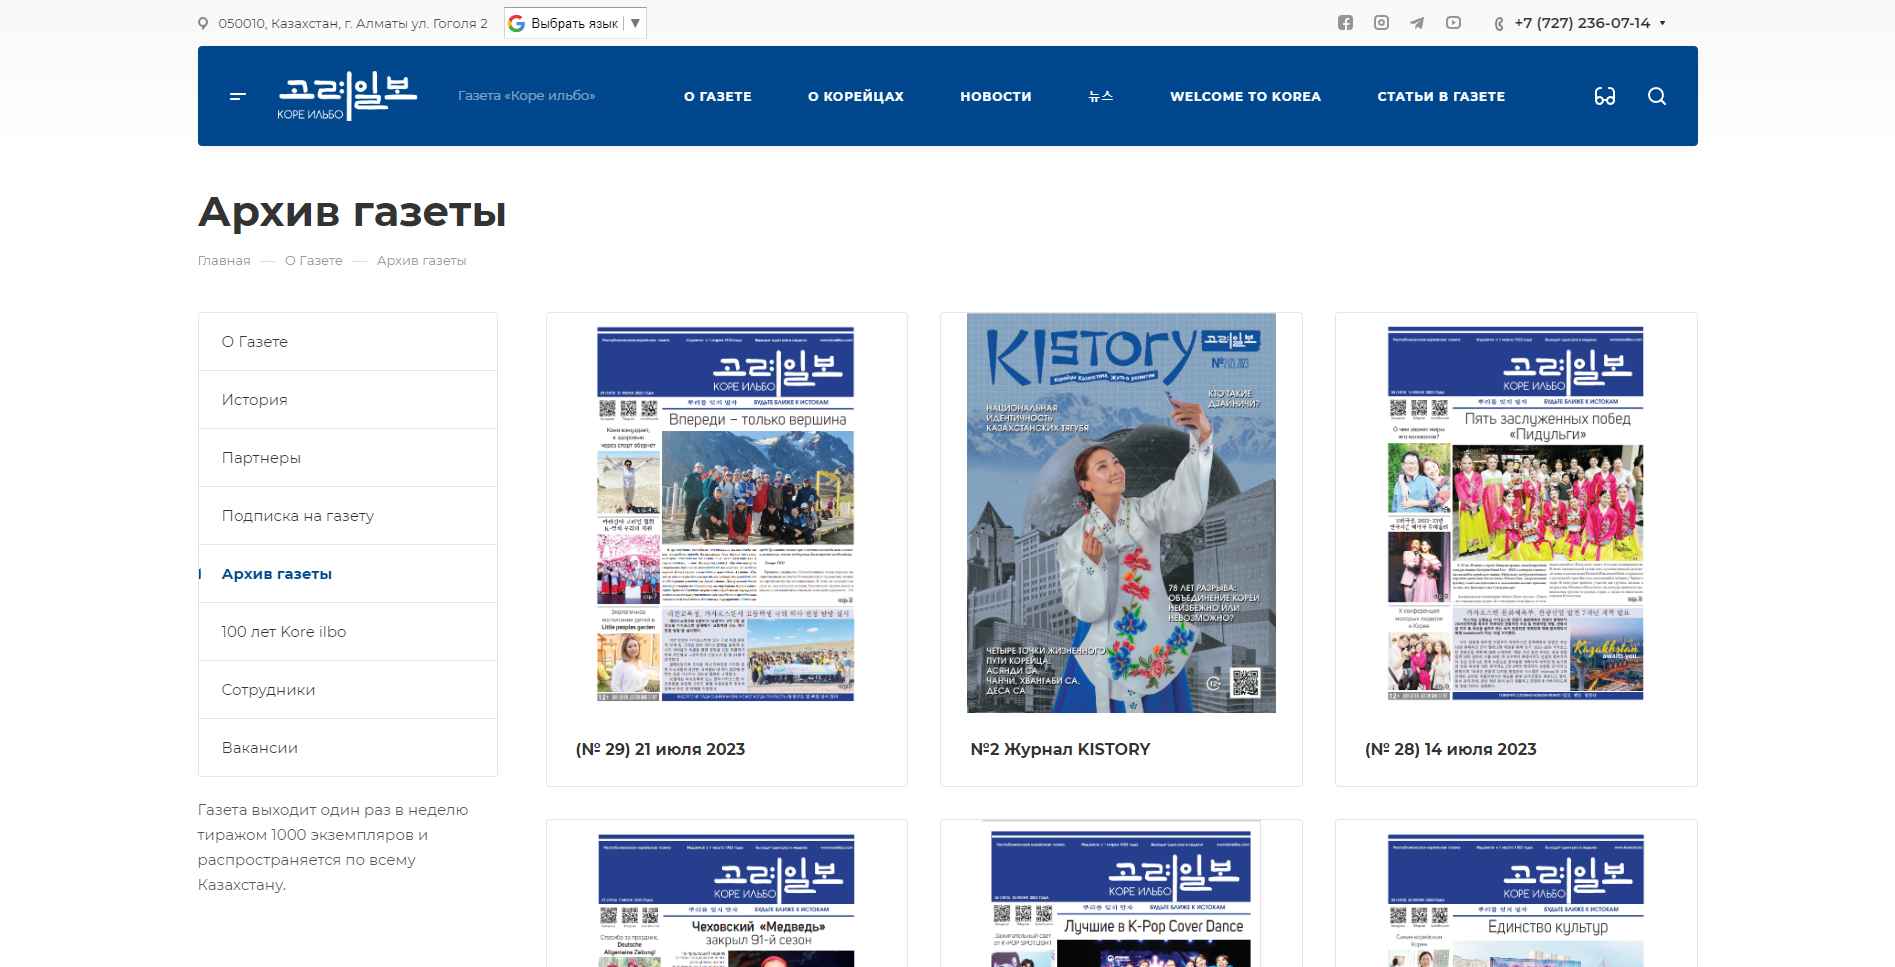Expand the phone number dropdown arrow
Image resolution: width=1895 pixels, height=967 pixels.
[1662, 23]
